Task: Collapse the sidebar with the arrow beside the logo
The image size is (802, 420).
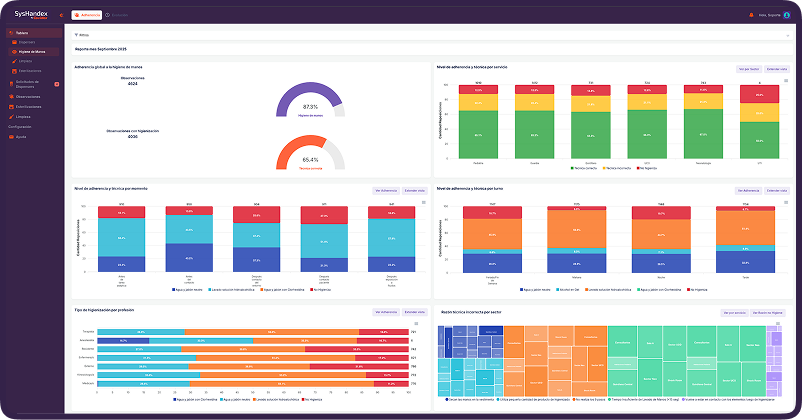Action: tap(61, 15)
